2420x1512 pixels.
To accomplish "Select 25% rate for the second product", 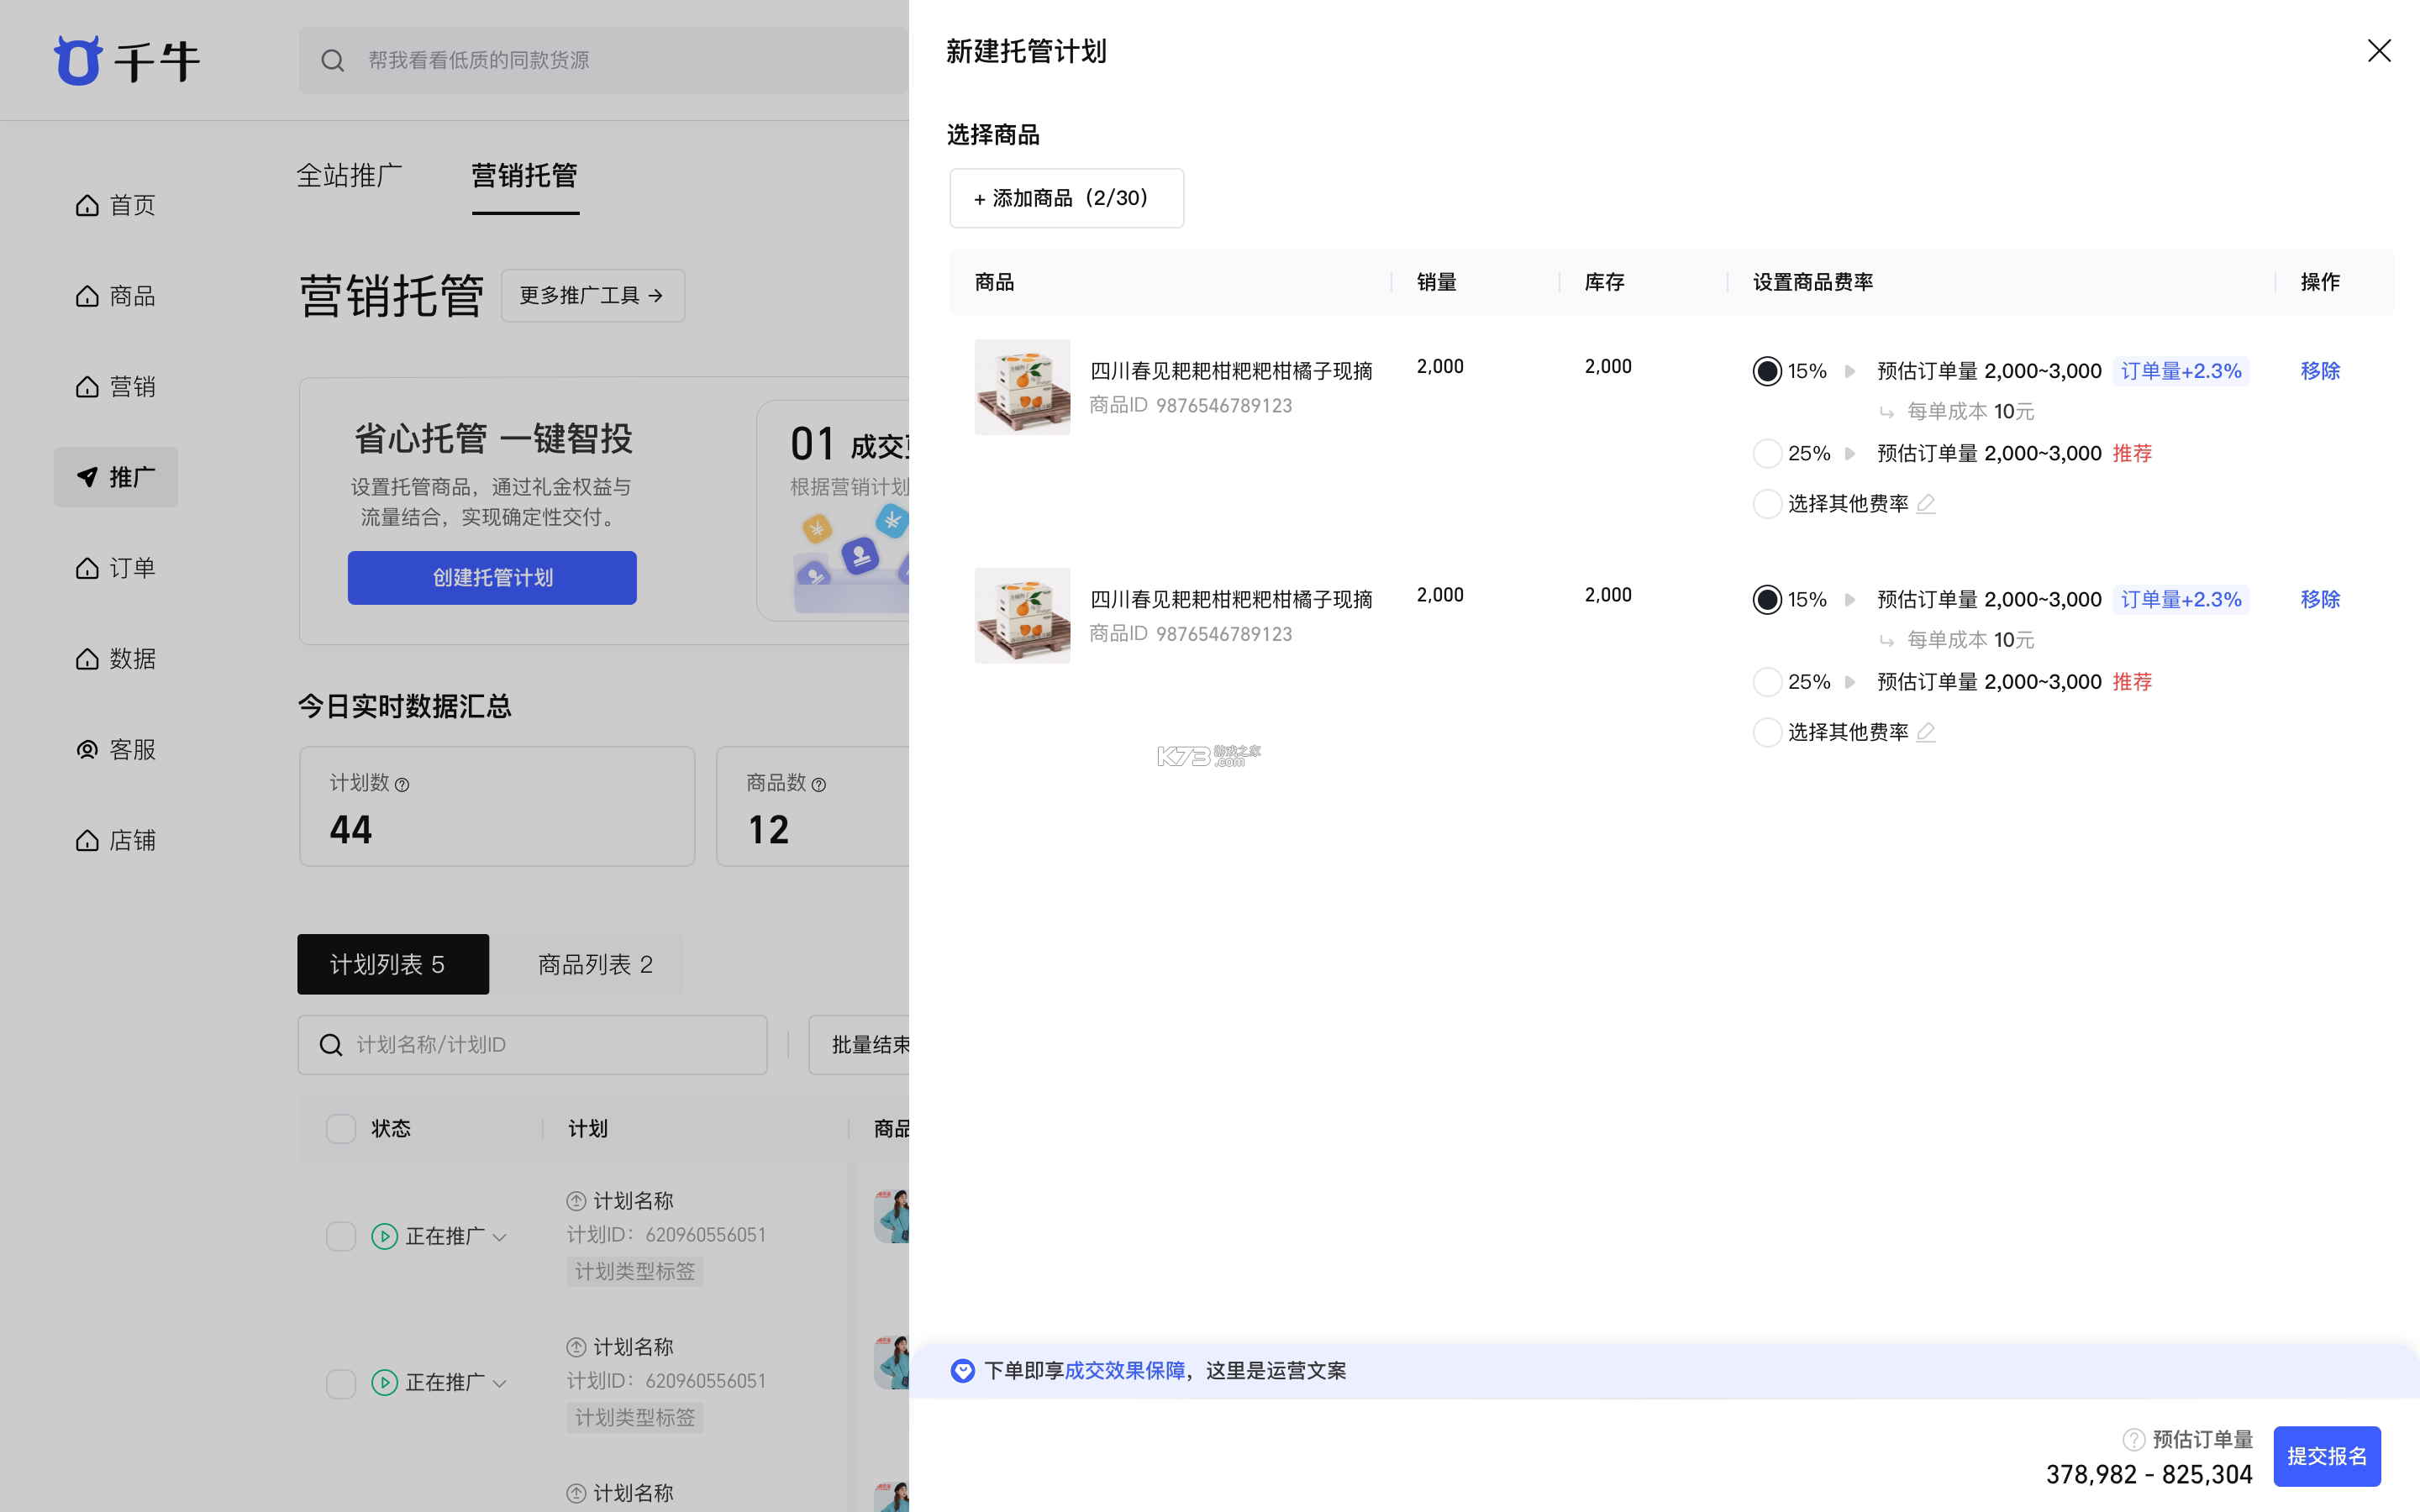I will click(x=1767, y=682).
